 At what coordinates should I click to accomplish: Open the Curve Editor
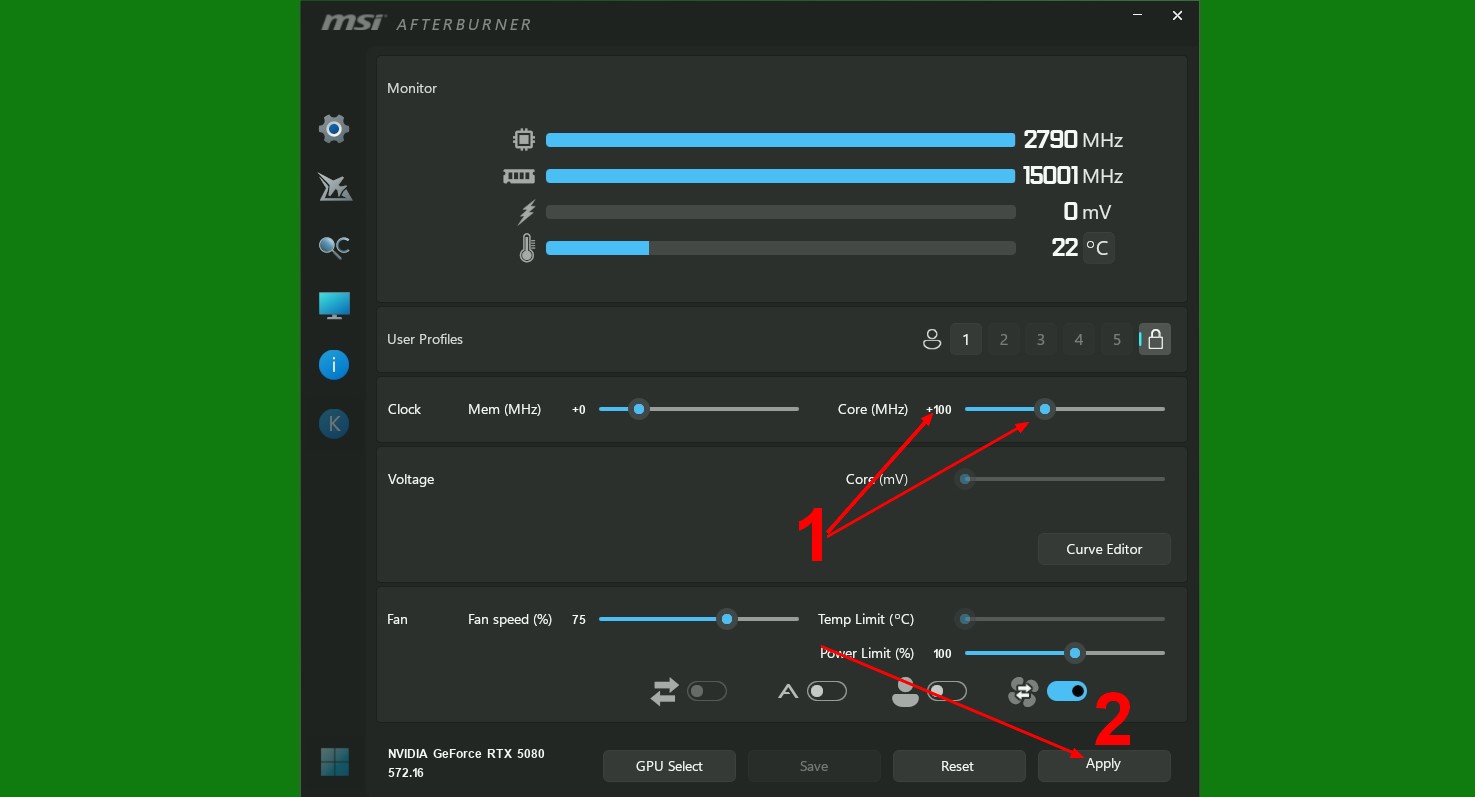(x=1104, y=549)
